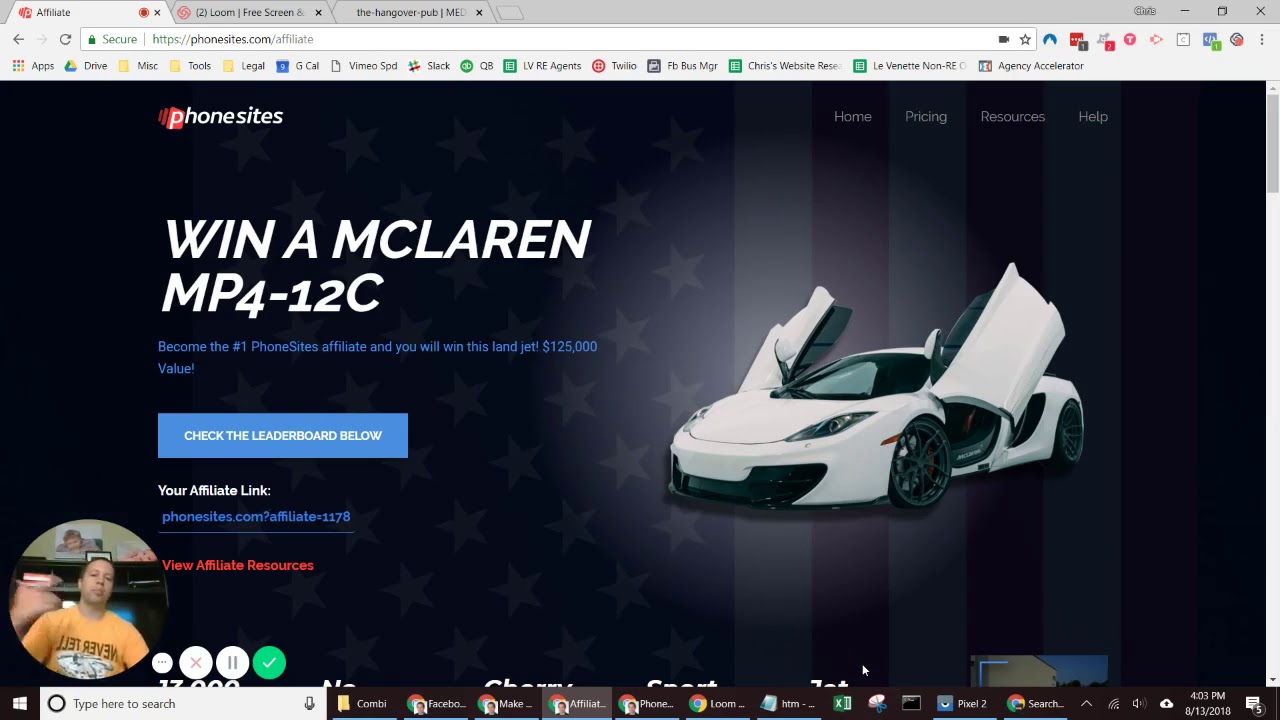
Task: Open the Twilio bookmark
Action: pos(614,66)
